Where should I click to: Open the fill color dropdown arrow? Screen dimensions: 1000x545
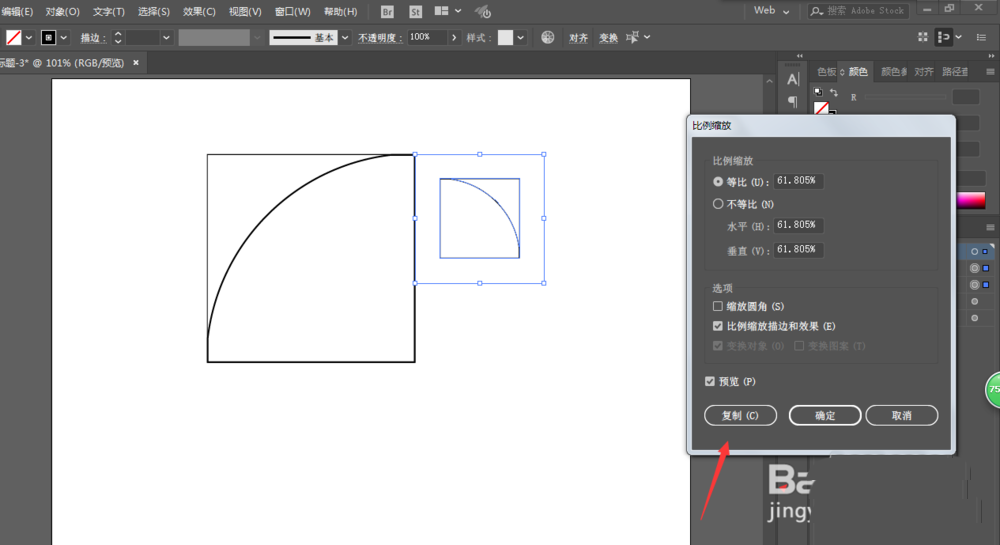[x=29, y=38]
